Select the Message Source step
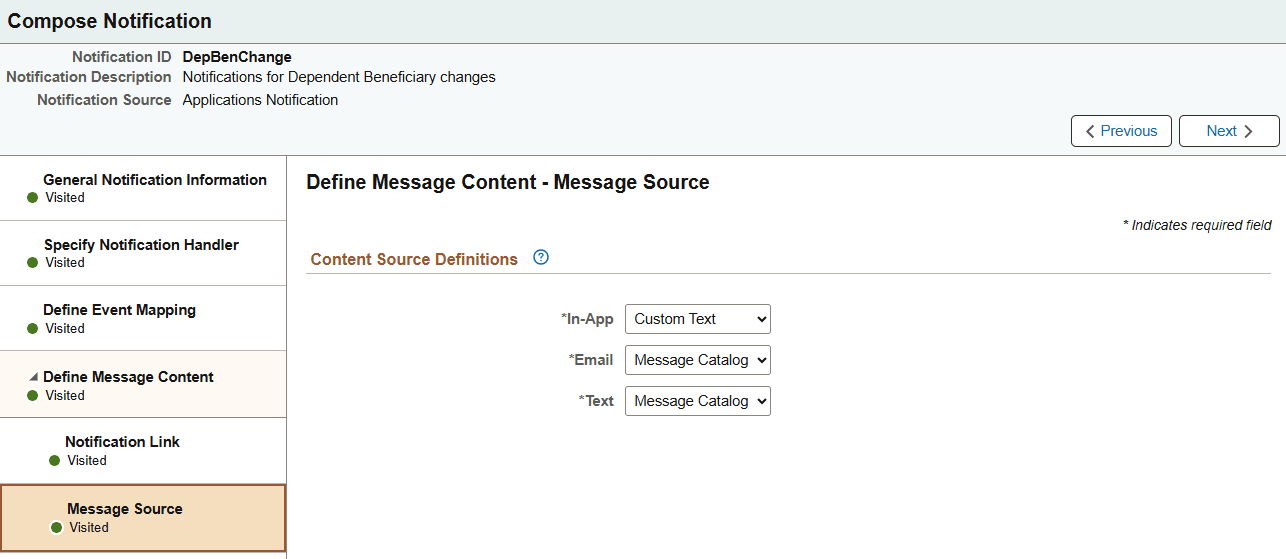The height and width of the screenshot is (559, 1286). coord(125,509)
